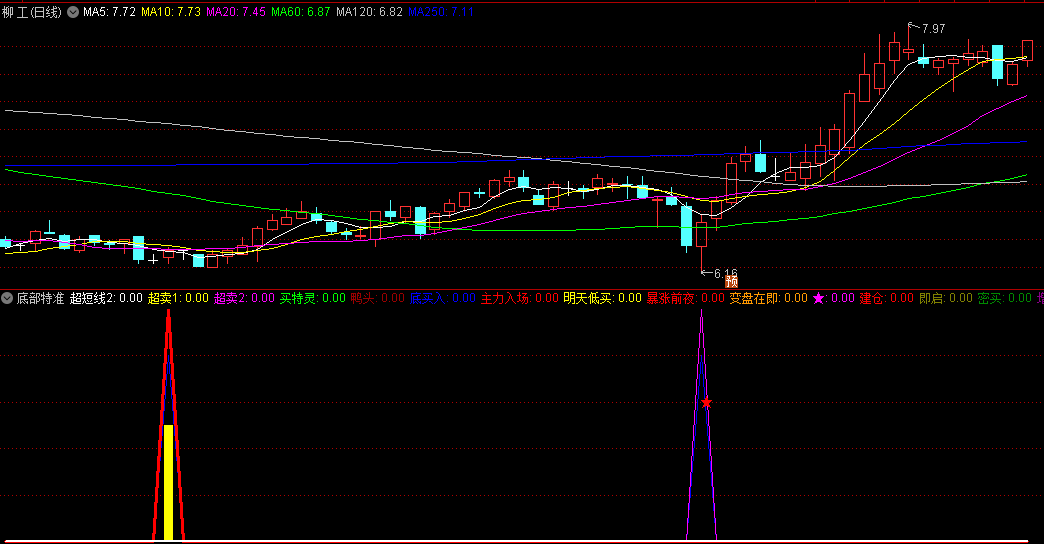Click the 变盘在即 indicator value
The height and width of the screenshot is (544, 1044).
point(768,298)
